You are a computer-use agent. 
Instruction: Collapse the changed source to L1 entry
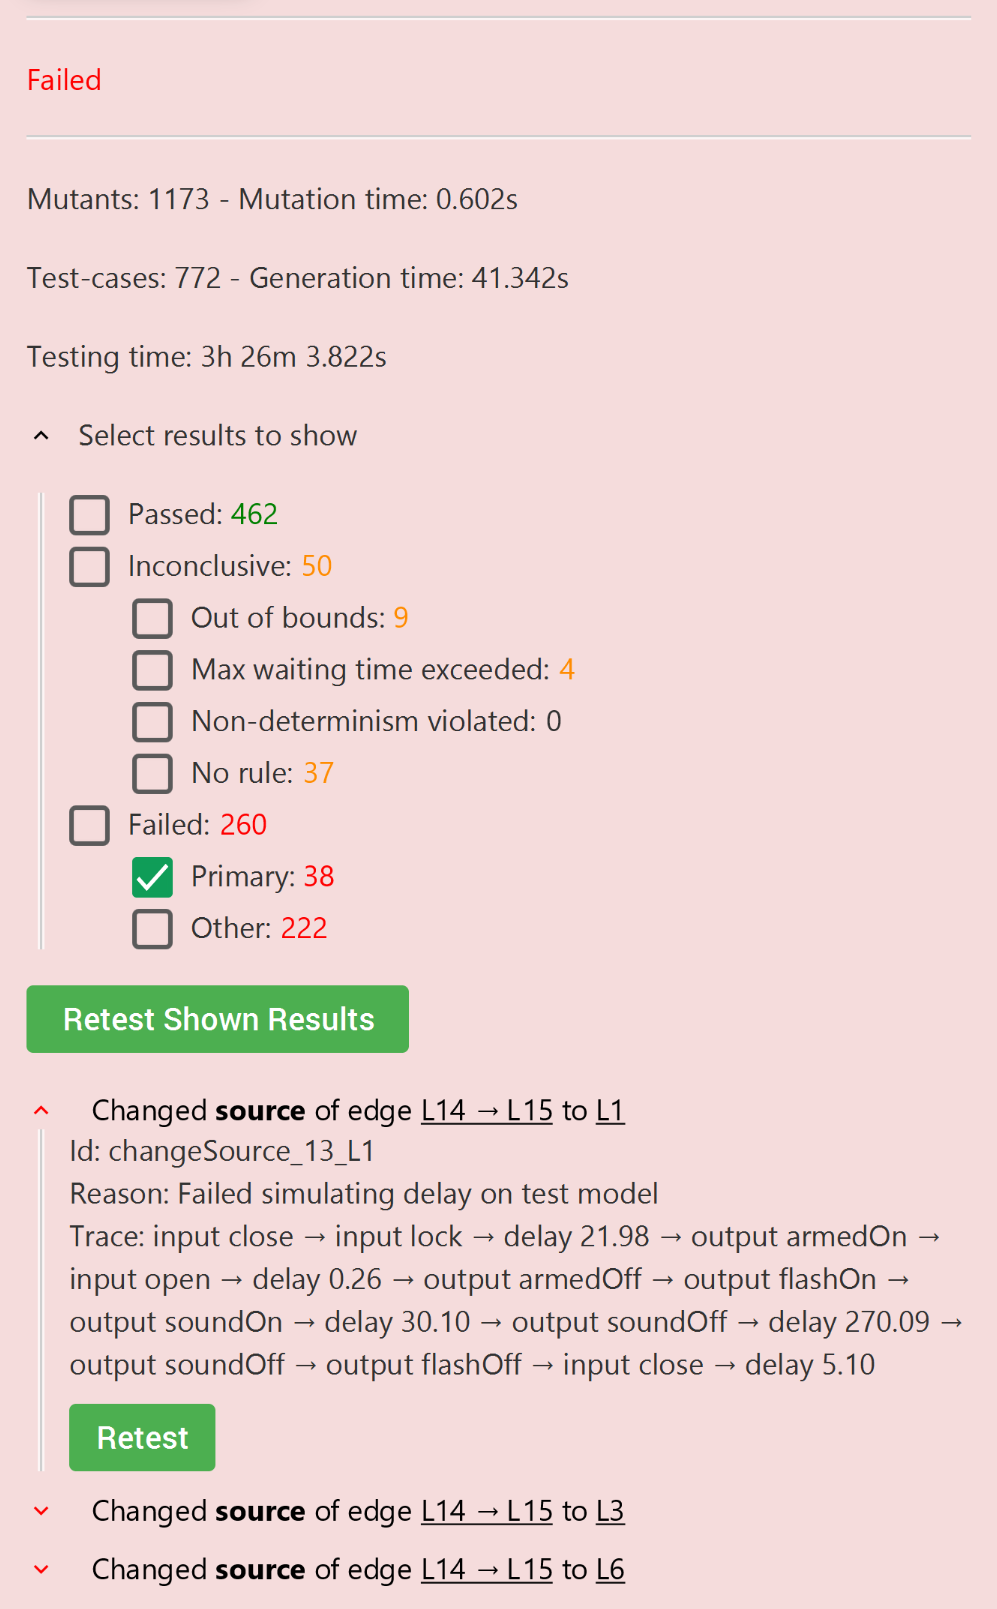41,1111
